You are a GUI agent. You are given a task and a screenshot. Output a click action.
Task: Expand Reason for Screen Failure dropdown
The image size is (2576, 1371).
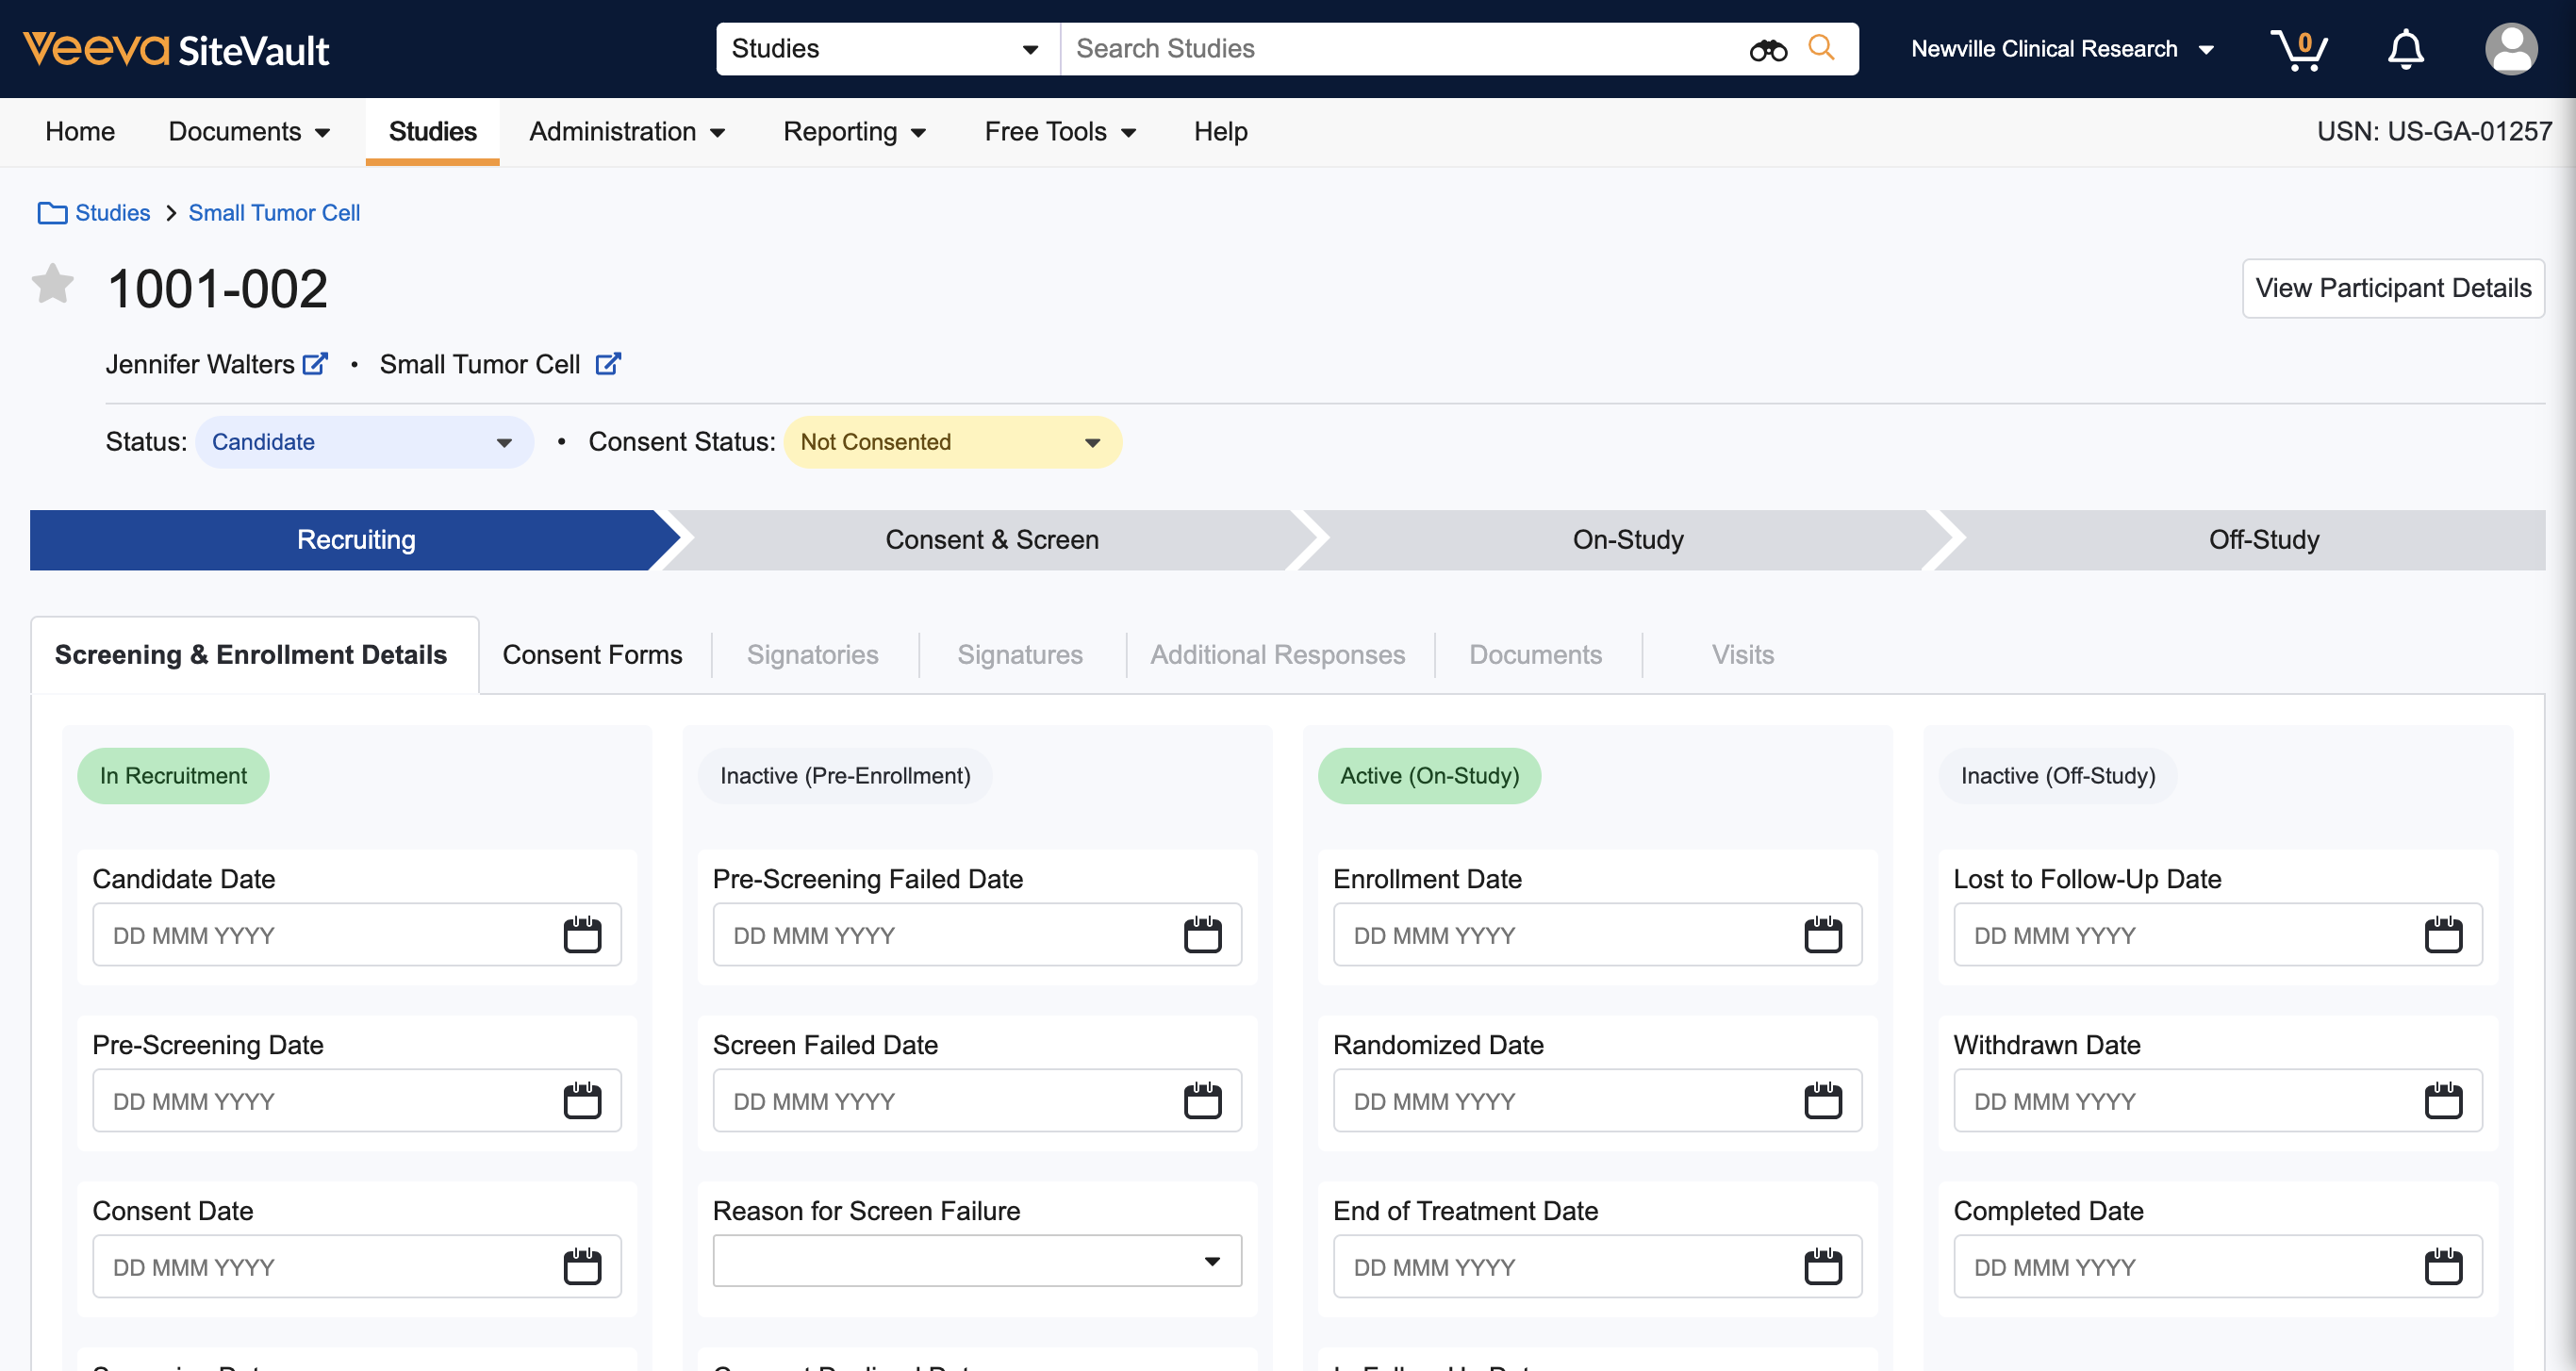pyautogui.click(x=977, y=1261)
